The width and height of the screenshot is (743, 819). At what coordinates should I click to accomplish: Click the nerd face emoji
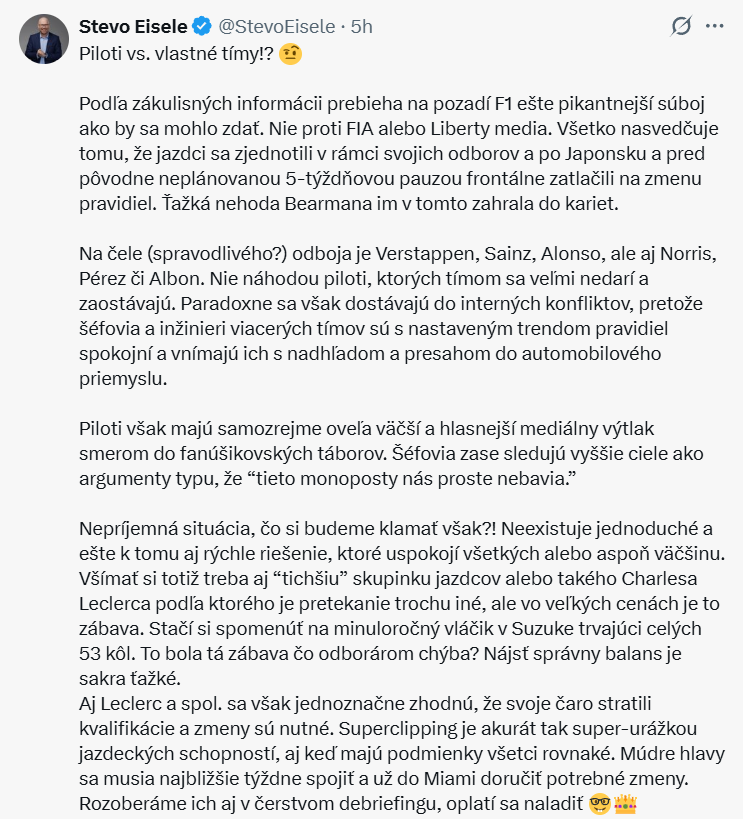(601, 805)
